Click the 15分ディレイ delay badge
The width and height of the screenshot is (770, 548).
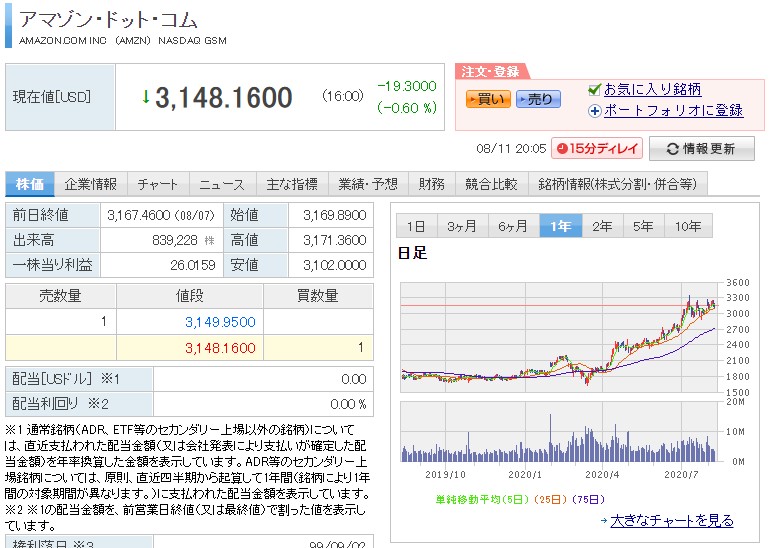tap(597, 149)
